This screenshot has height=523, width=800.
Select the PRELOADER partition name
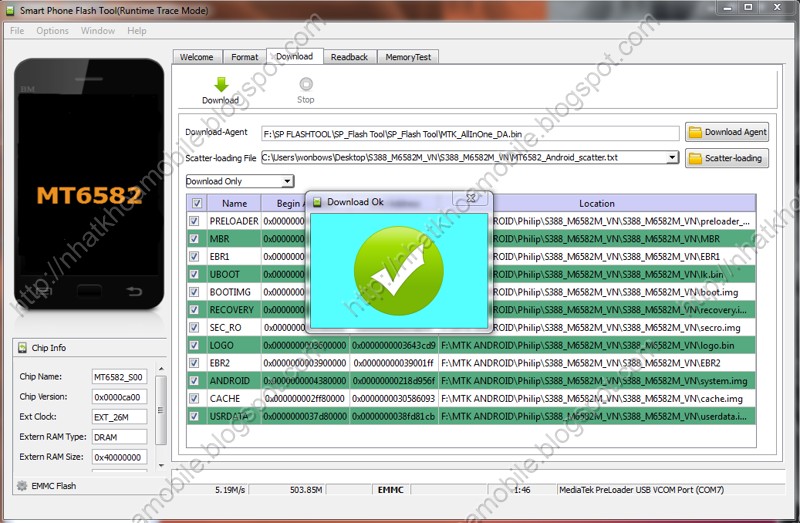pos(234,221)
